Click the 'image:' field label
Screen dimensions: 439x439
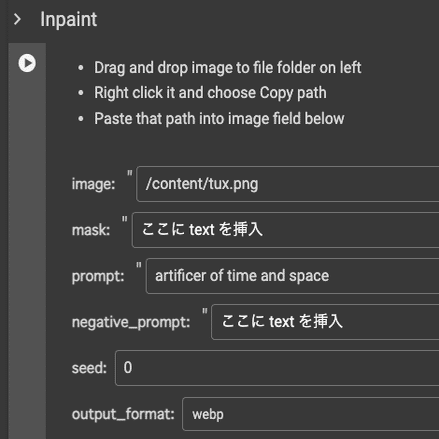(93, 184)
